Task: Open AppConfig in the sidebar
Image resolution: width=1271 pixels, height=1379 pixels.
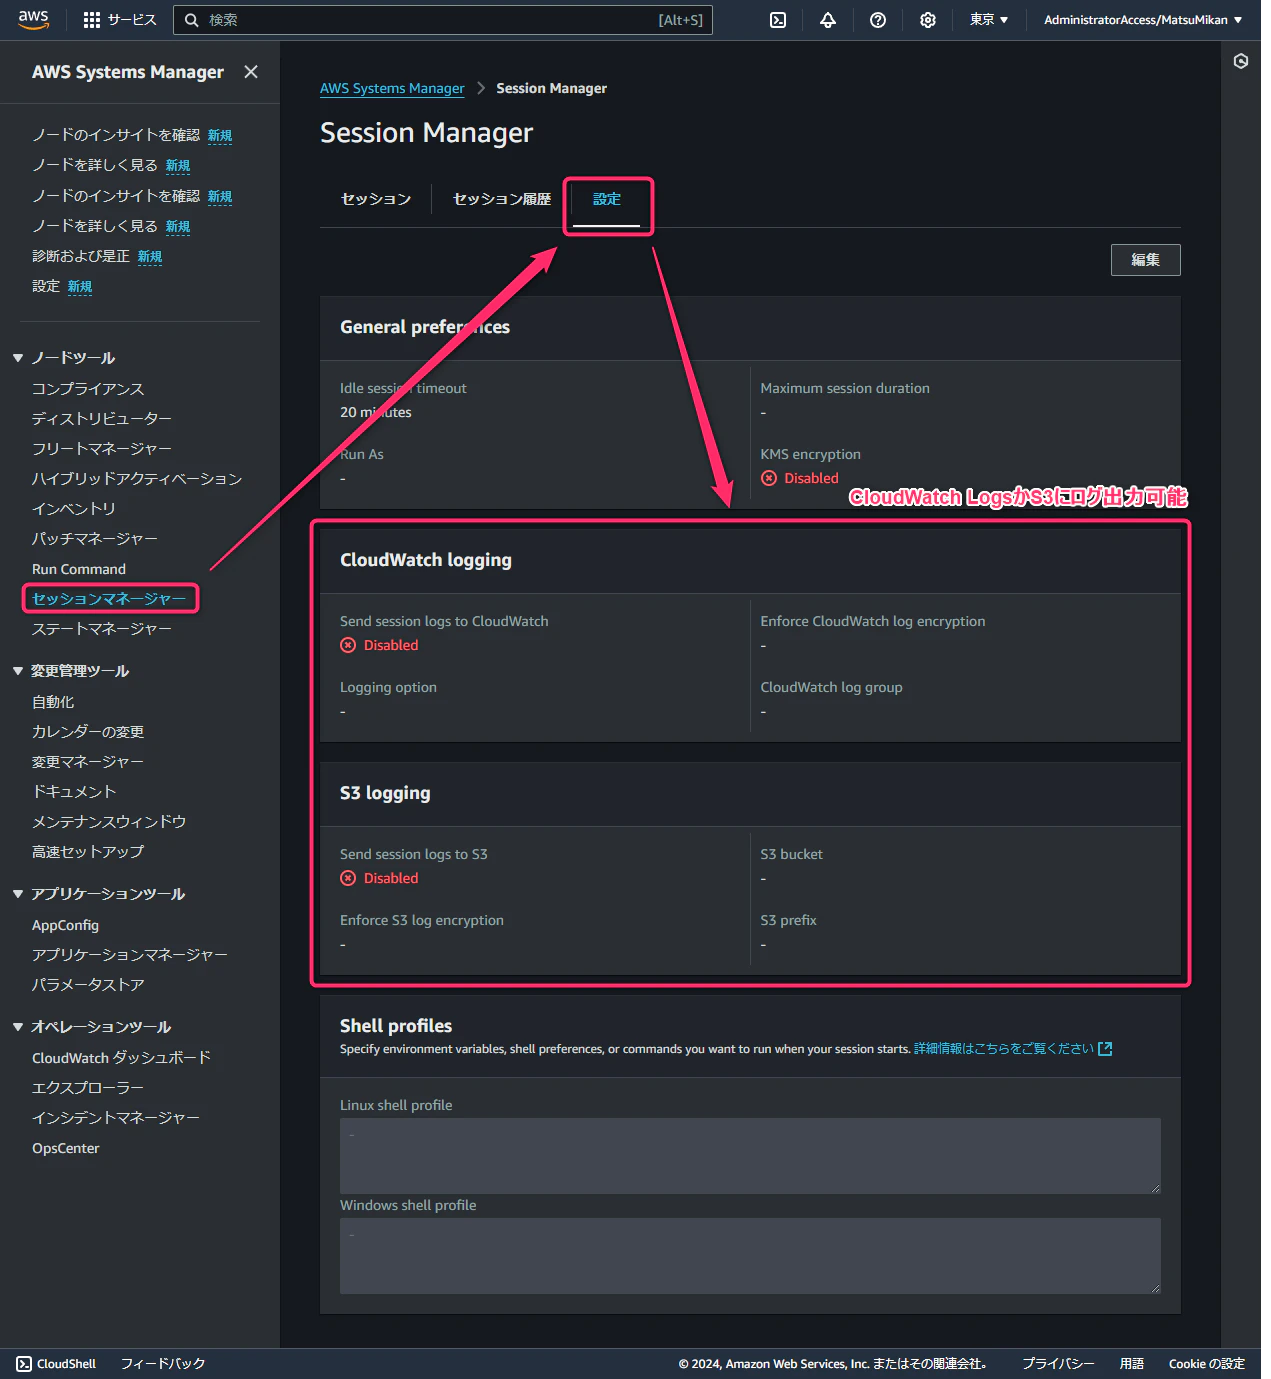Action: pyautogui.click(x=65, y=925)
